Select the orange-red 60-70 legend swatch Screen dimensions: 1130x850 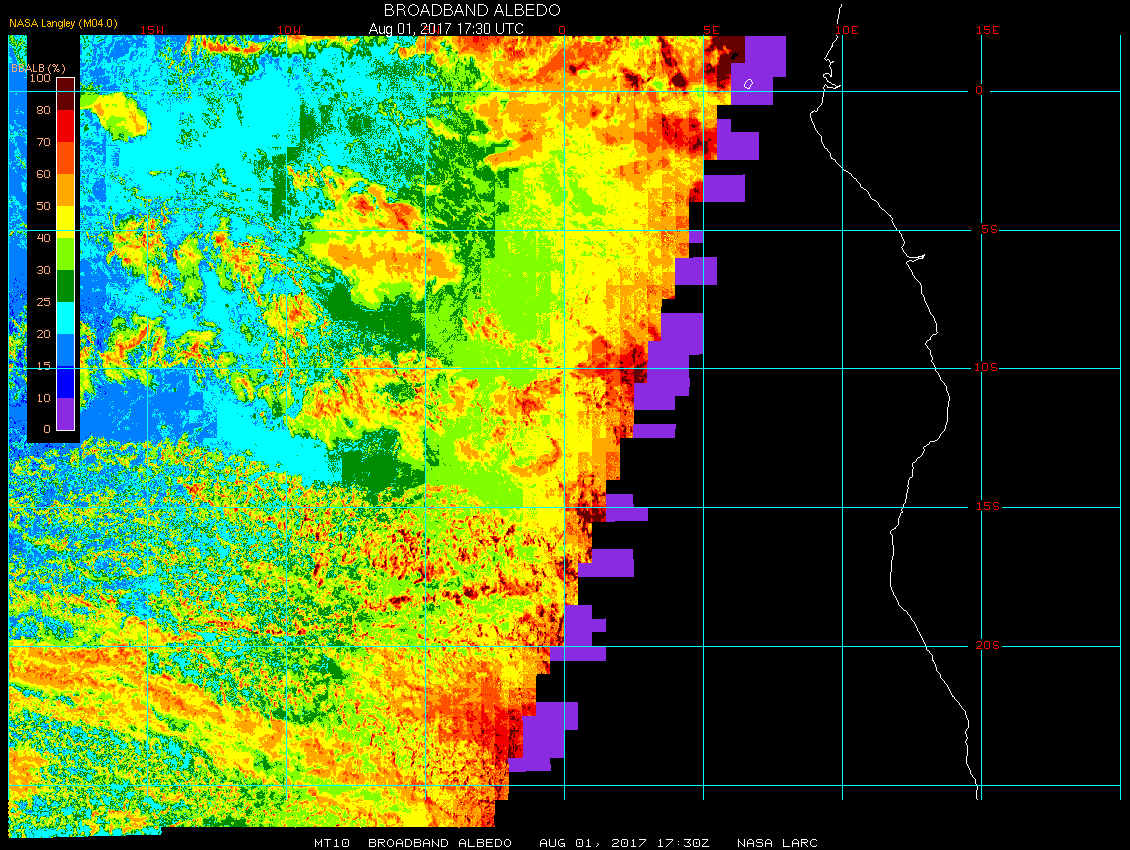66,158
